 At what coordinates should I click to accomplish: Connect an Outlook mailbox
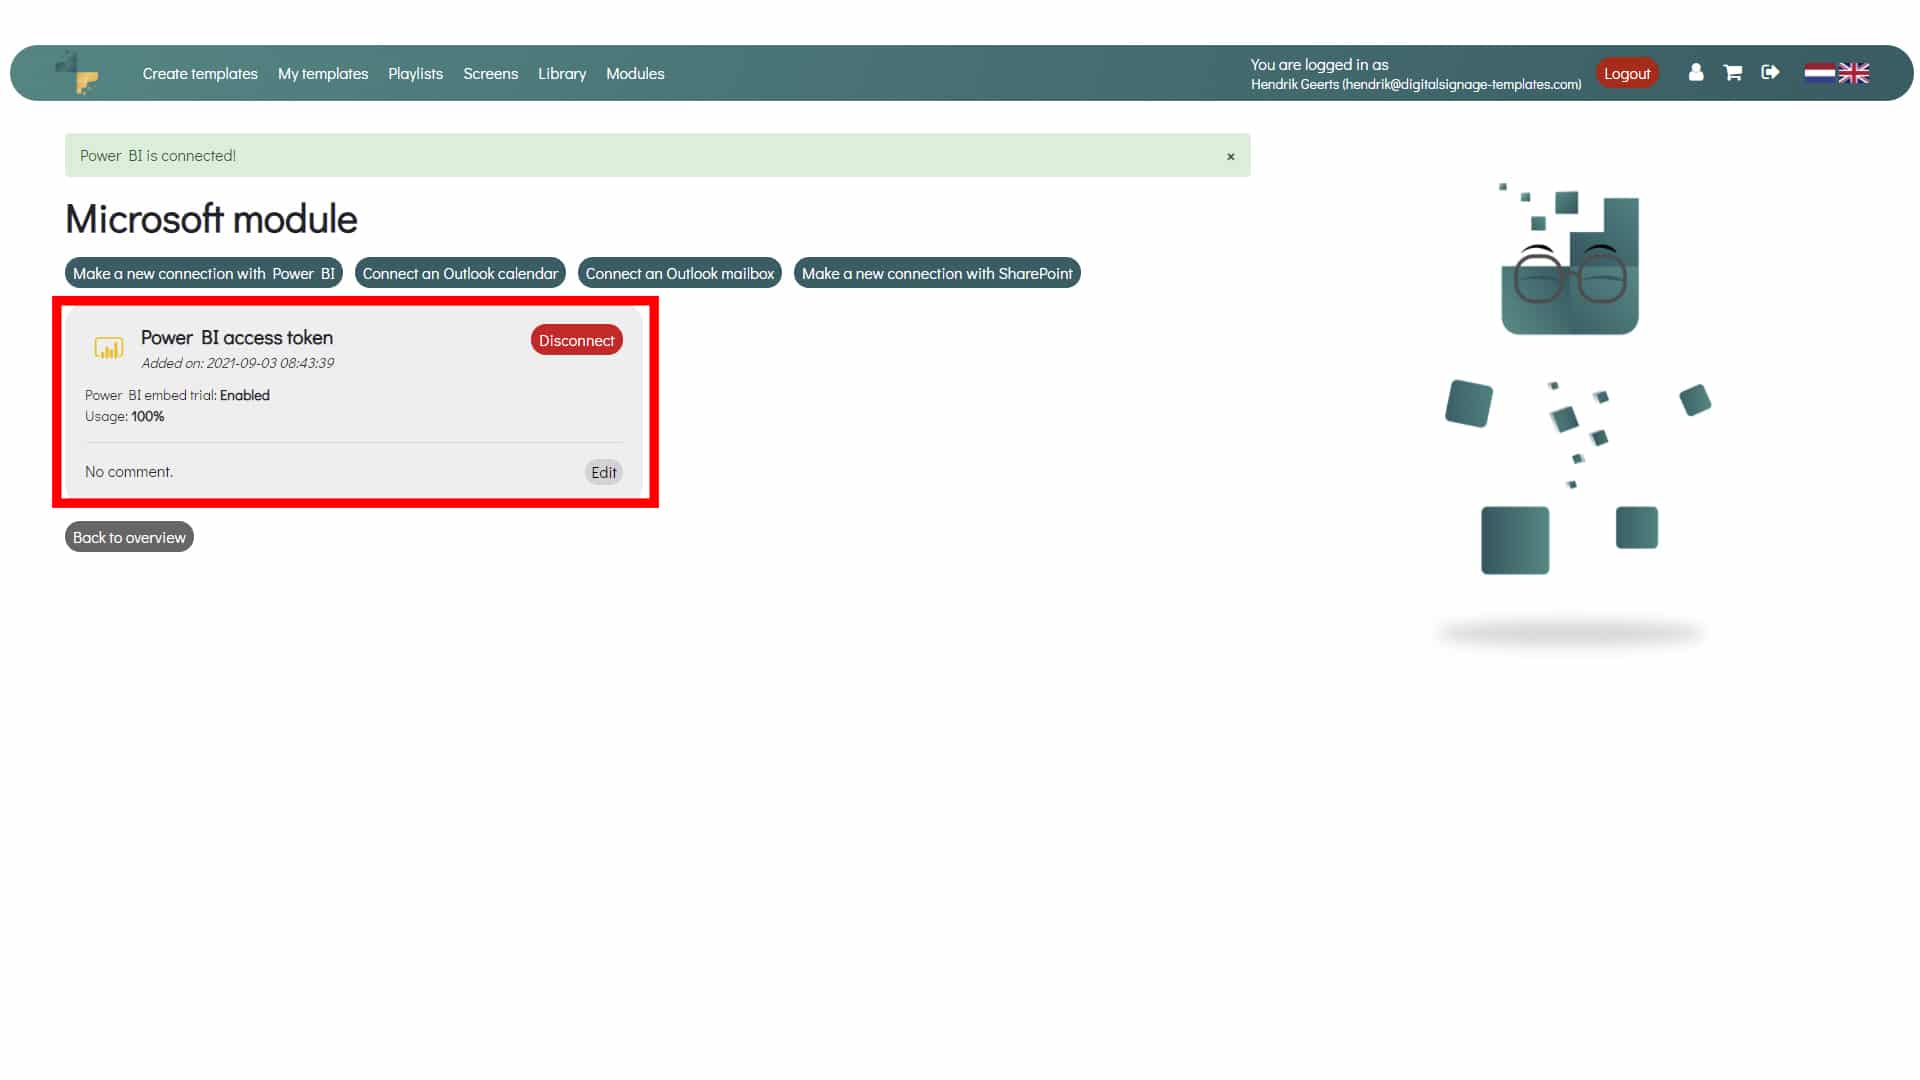[680, 273]
